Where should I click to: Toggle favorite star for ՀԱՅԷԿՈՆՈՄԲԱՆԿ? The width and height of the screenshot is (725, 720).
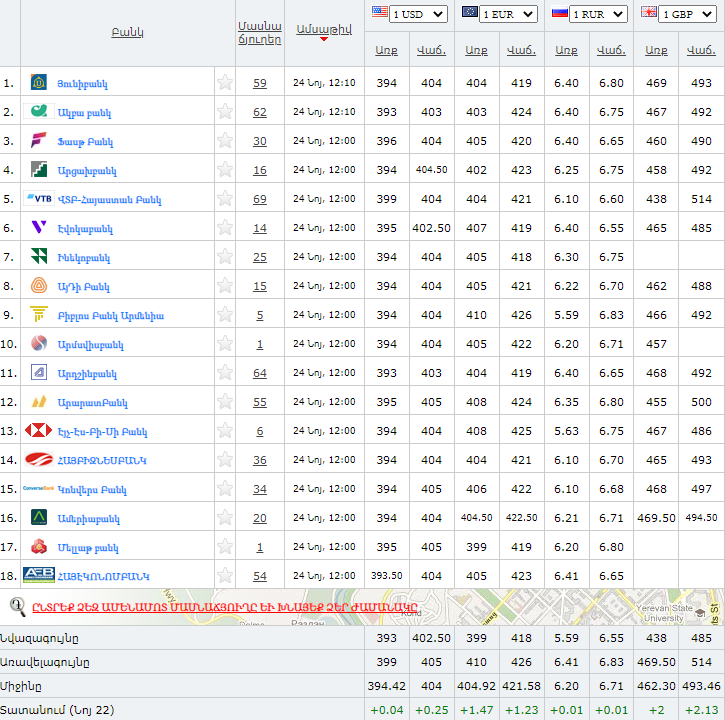pos(225,575)
